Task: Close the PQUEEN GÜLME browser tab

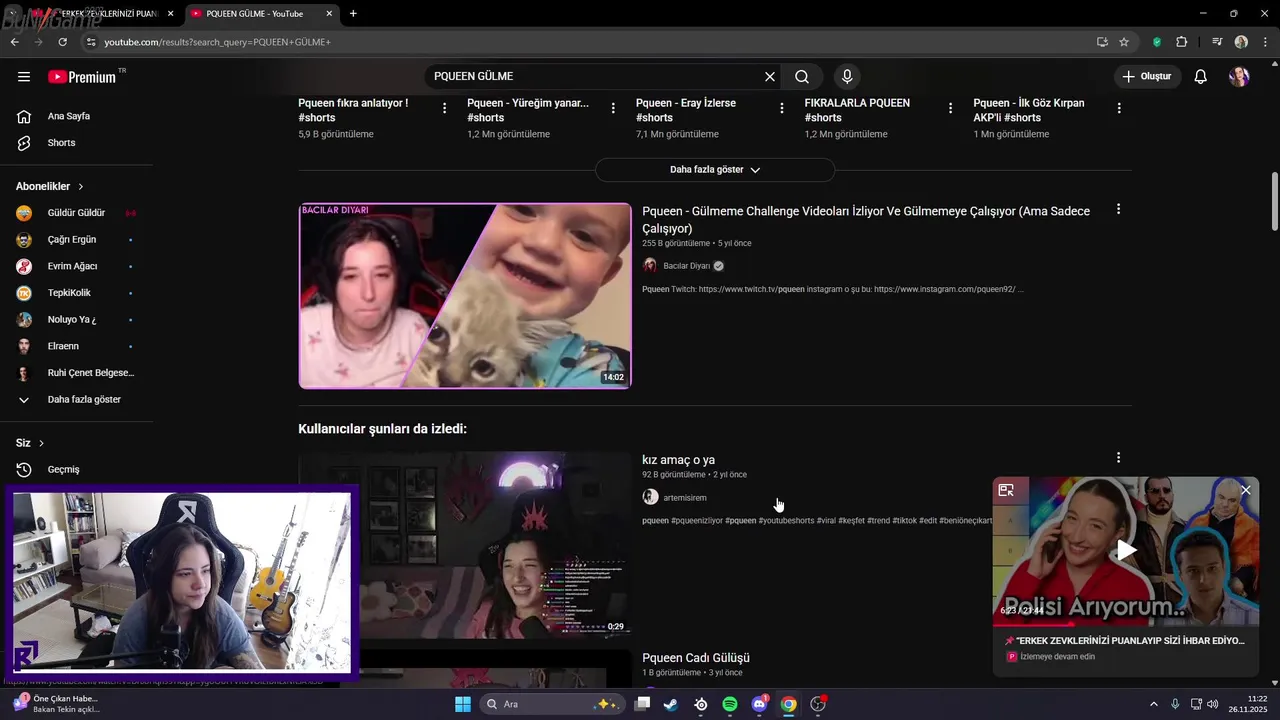Action: (329, 14)
